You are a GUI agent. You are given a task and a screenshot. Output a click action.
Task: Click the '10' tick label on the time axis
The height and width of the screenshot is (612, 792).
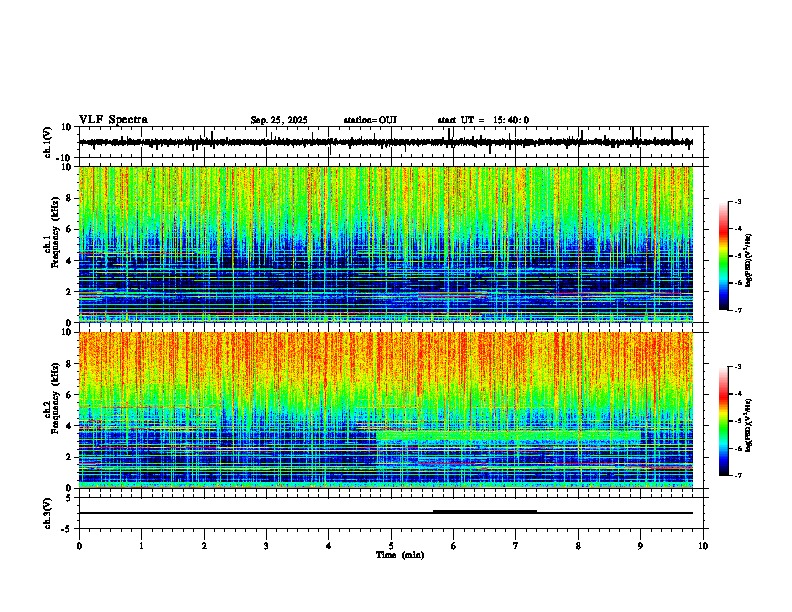[x=703, y=546]
